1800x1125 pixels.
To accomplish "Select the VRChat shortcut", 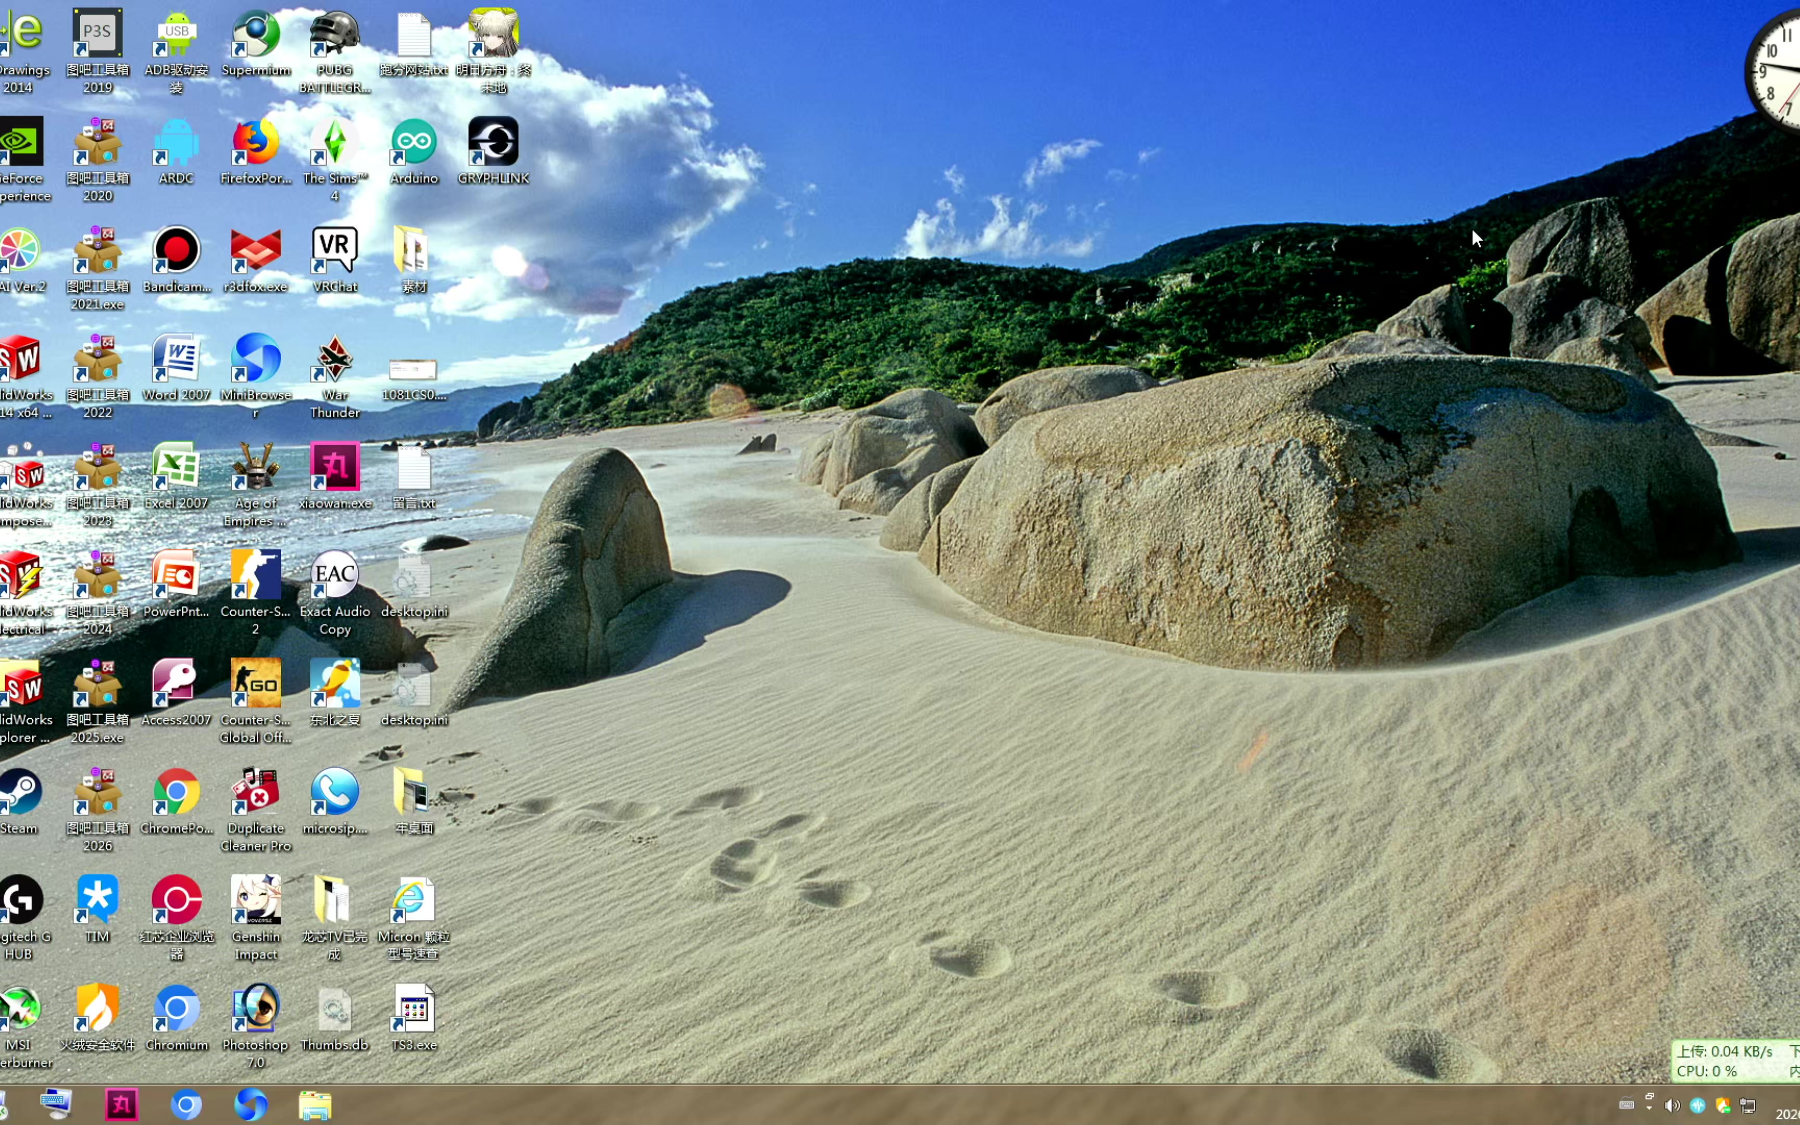I will (x=334, y=251).
